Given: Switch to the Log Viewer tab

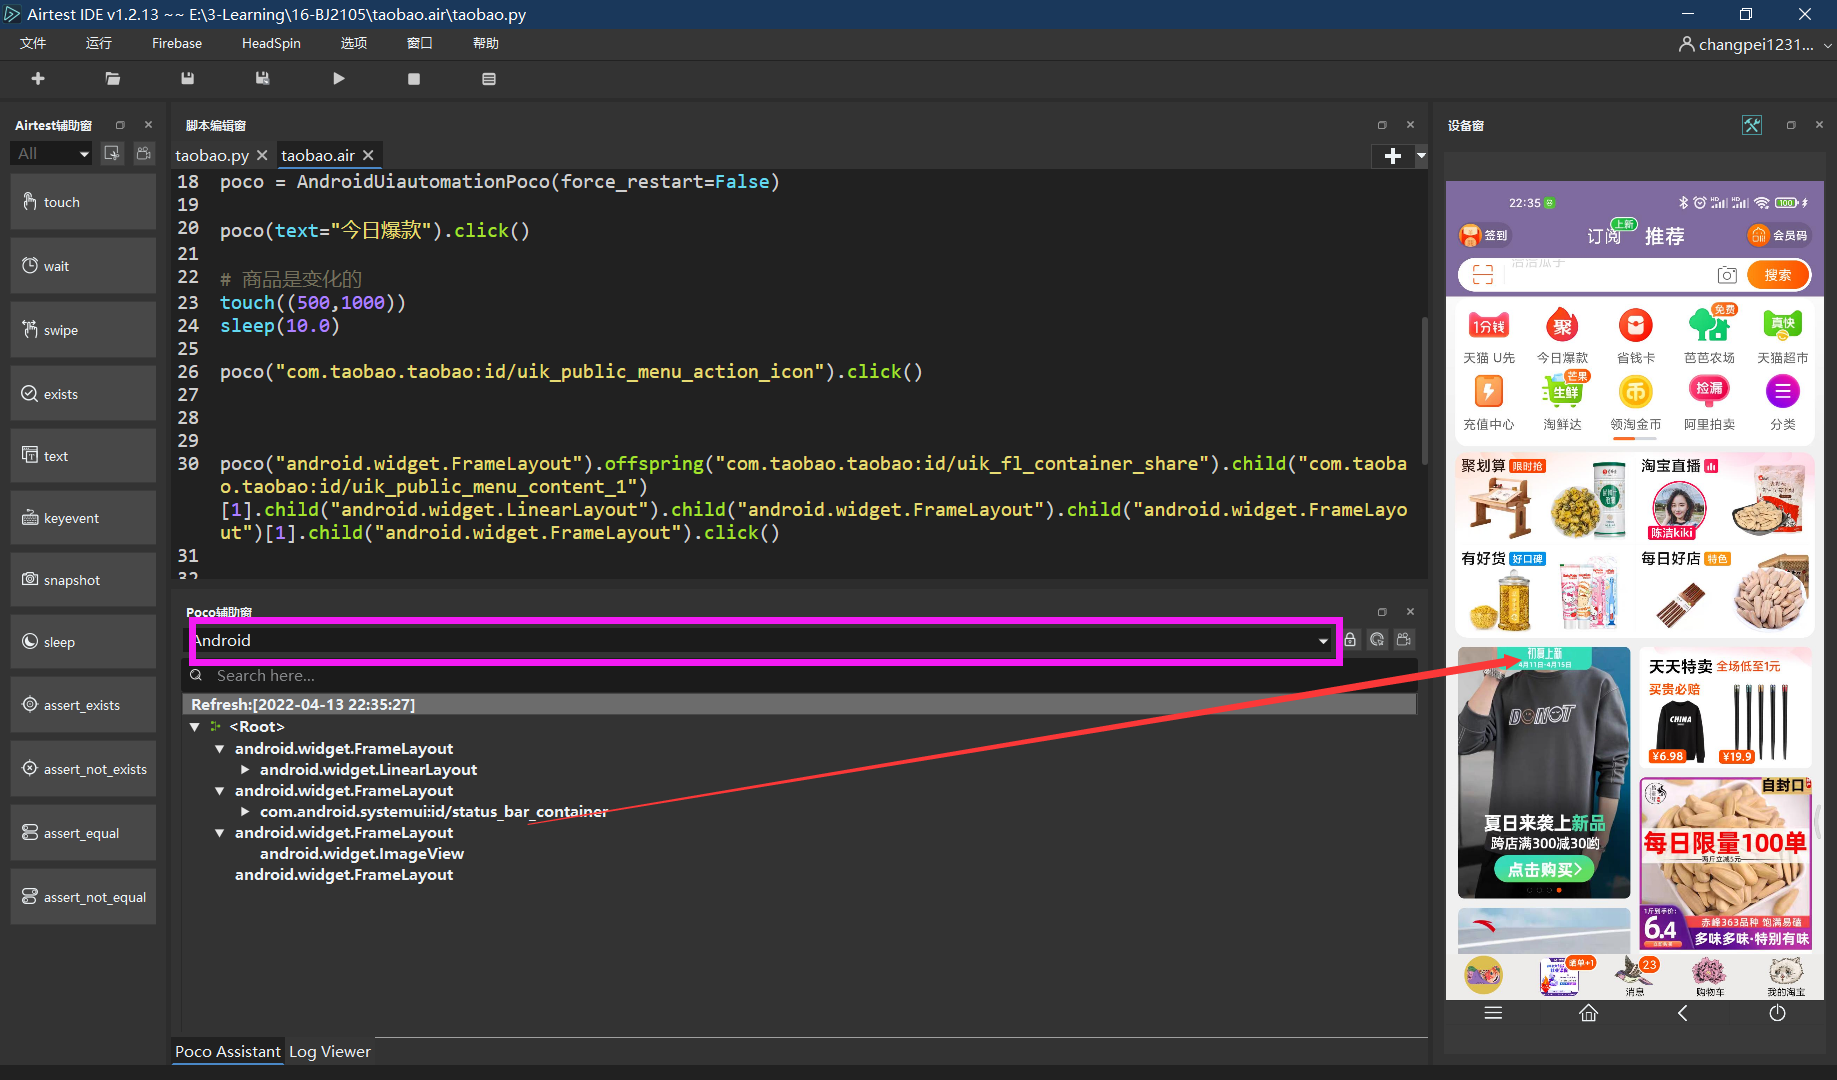Looking at the screenshot, I should tap(330, 1051).
